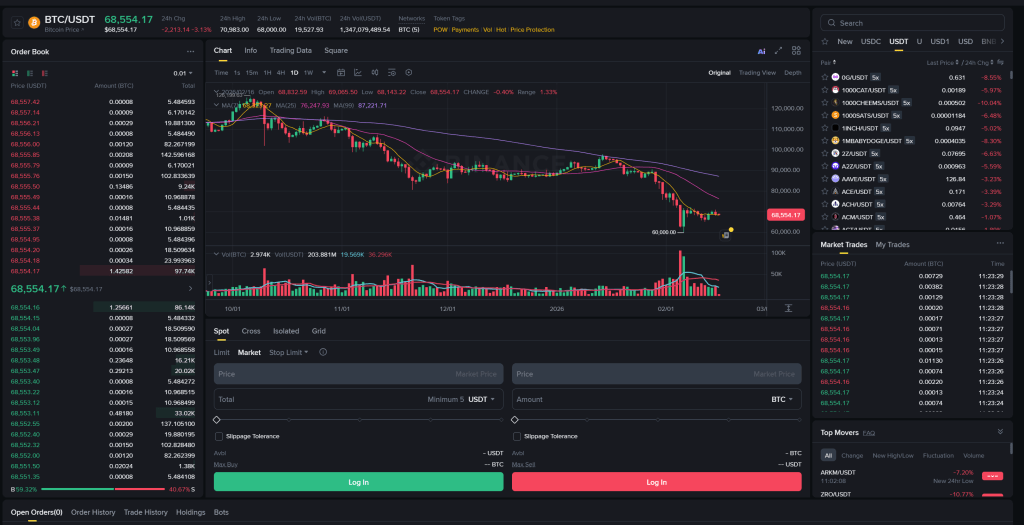Open favorites star tab in pairs list
Viewport: 1024px width, 525px height.
(x=825, y=41)
